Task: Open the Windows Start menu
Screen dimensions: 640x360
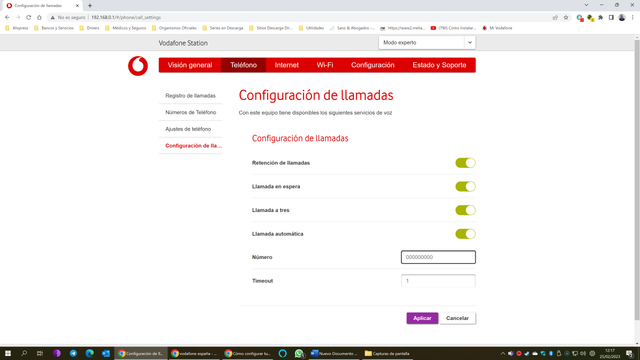Action: click(8, 353)
